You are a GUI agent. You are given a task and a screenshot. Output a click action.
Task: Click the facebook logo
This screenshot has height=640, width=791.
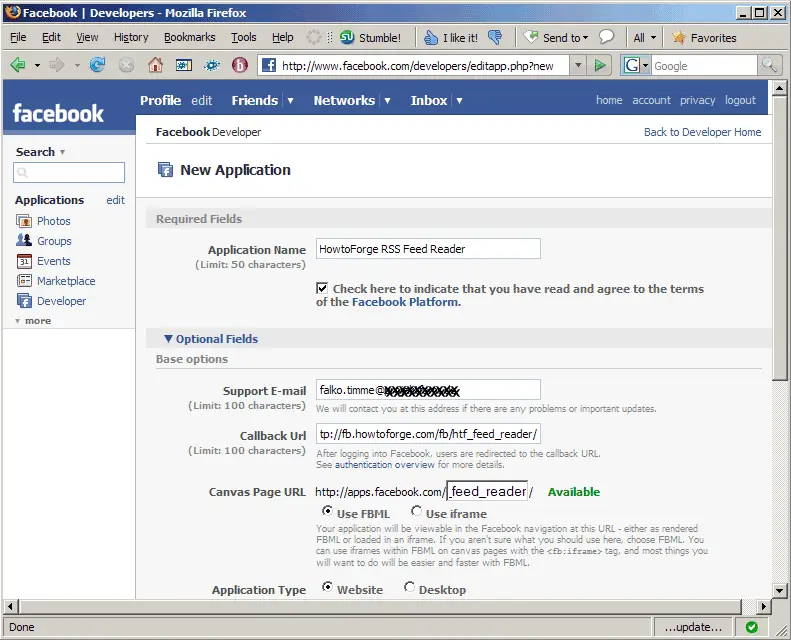point(58,113)
